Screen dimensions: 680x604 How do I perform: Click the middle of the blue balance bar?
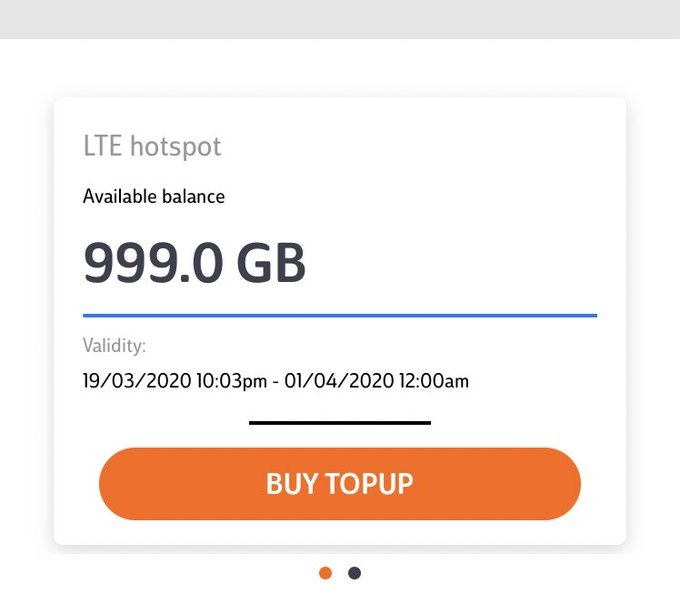click(340, 315)
